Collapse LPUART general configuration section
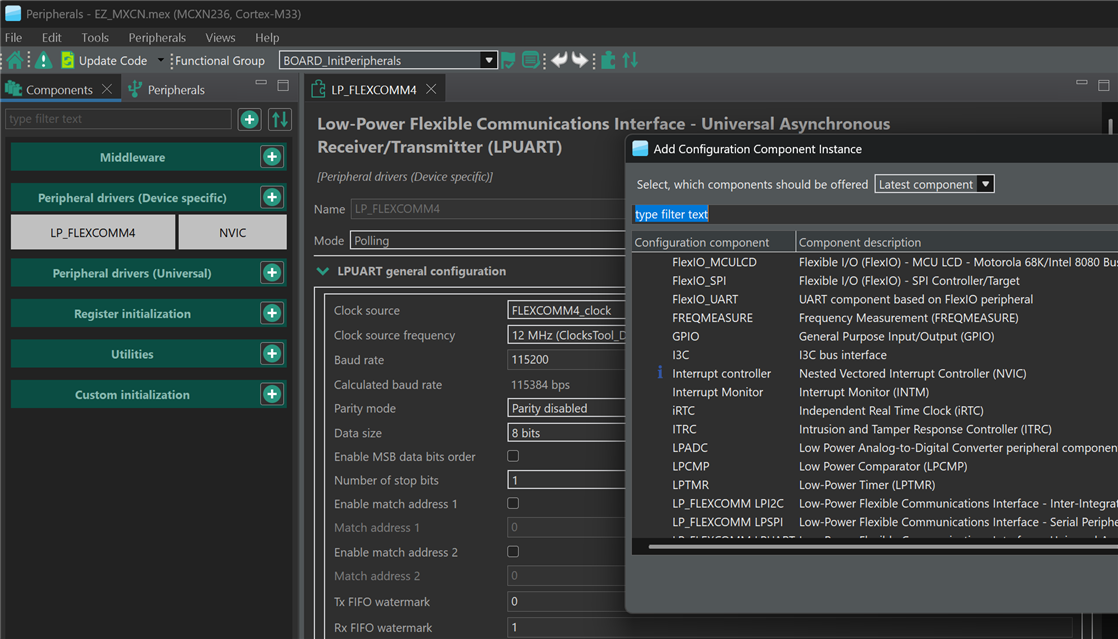 pyautogui.click(x=323, y=271)
